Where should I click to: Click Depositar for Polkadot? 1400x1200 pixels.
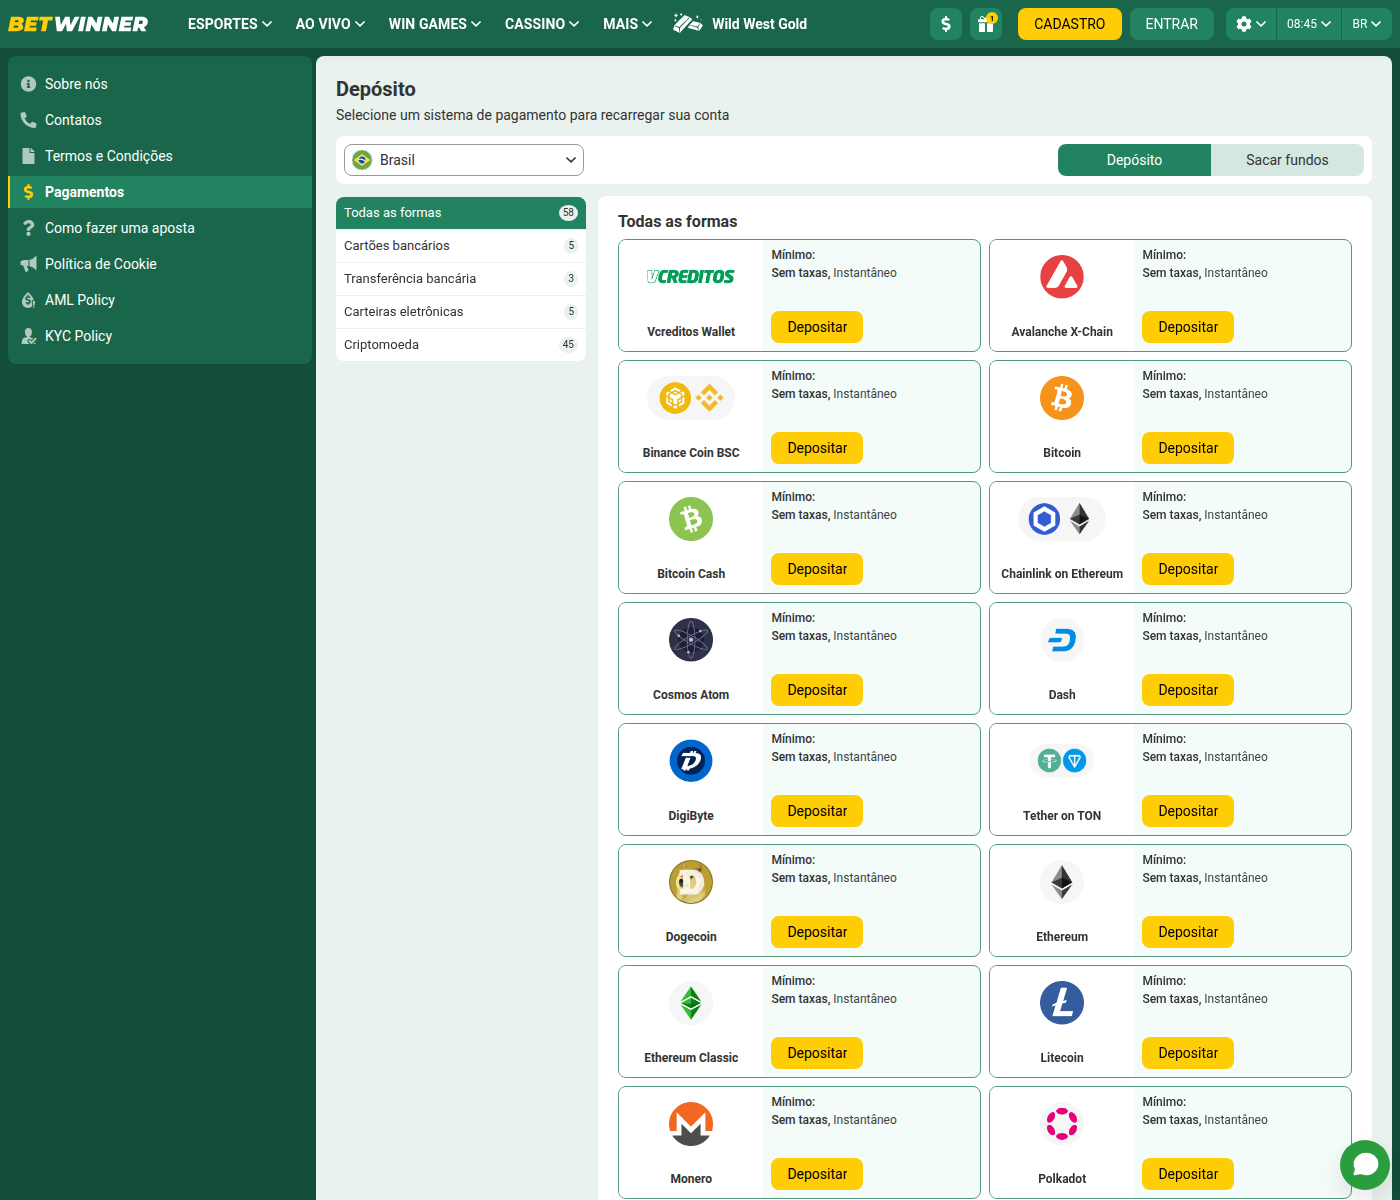click(x=1188, y=1174)
